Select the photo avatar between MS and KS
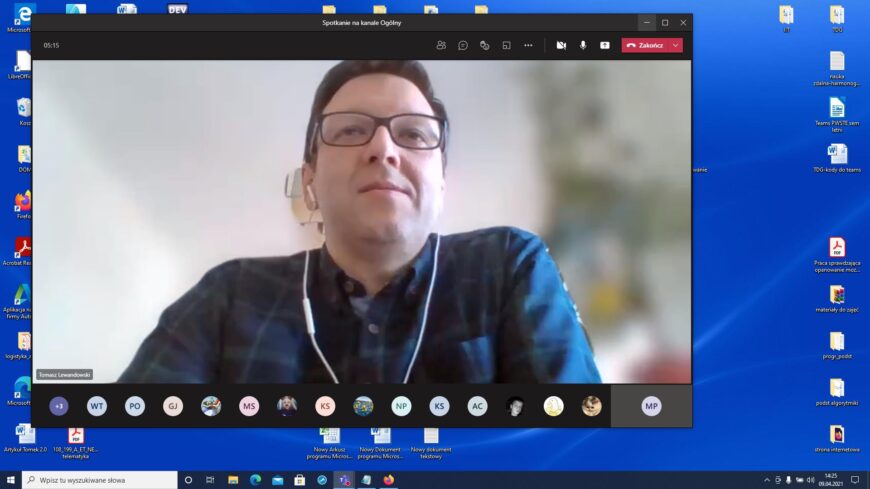 click(x=287, y=406)
